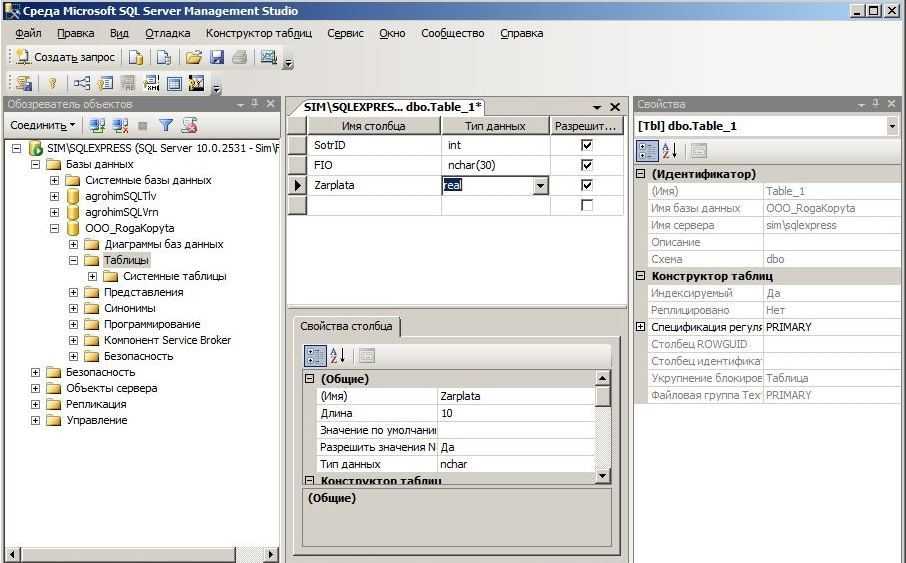Select the Безопасность folder under OOO_RogaKopyta
Image resolution: width=906 pixels, height=563 pixels.
click(139, 356)
